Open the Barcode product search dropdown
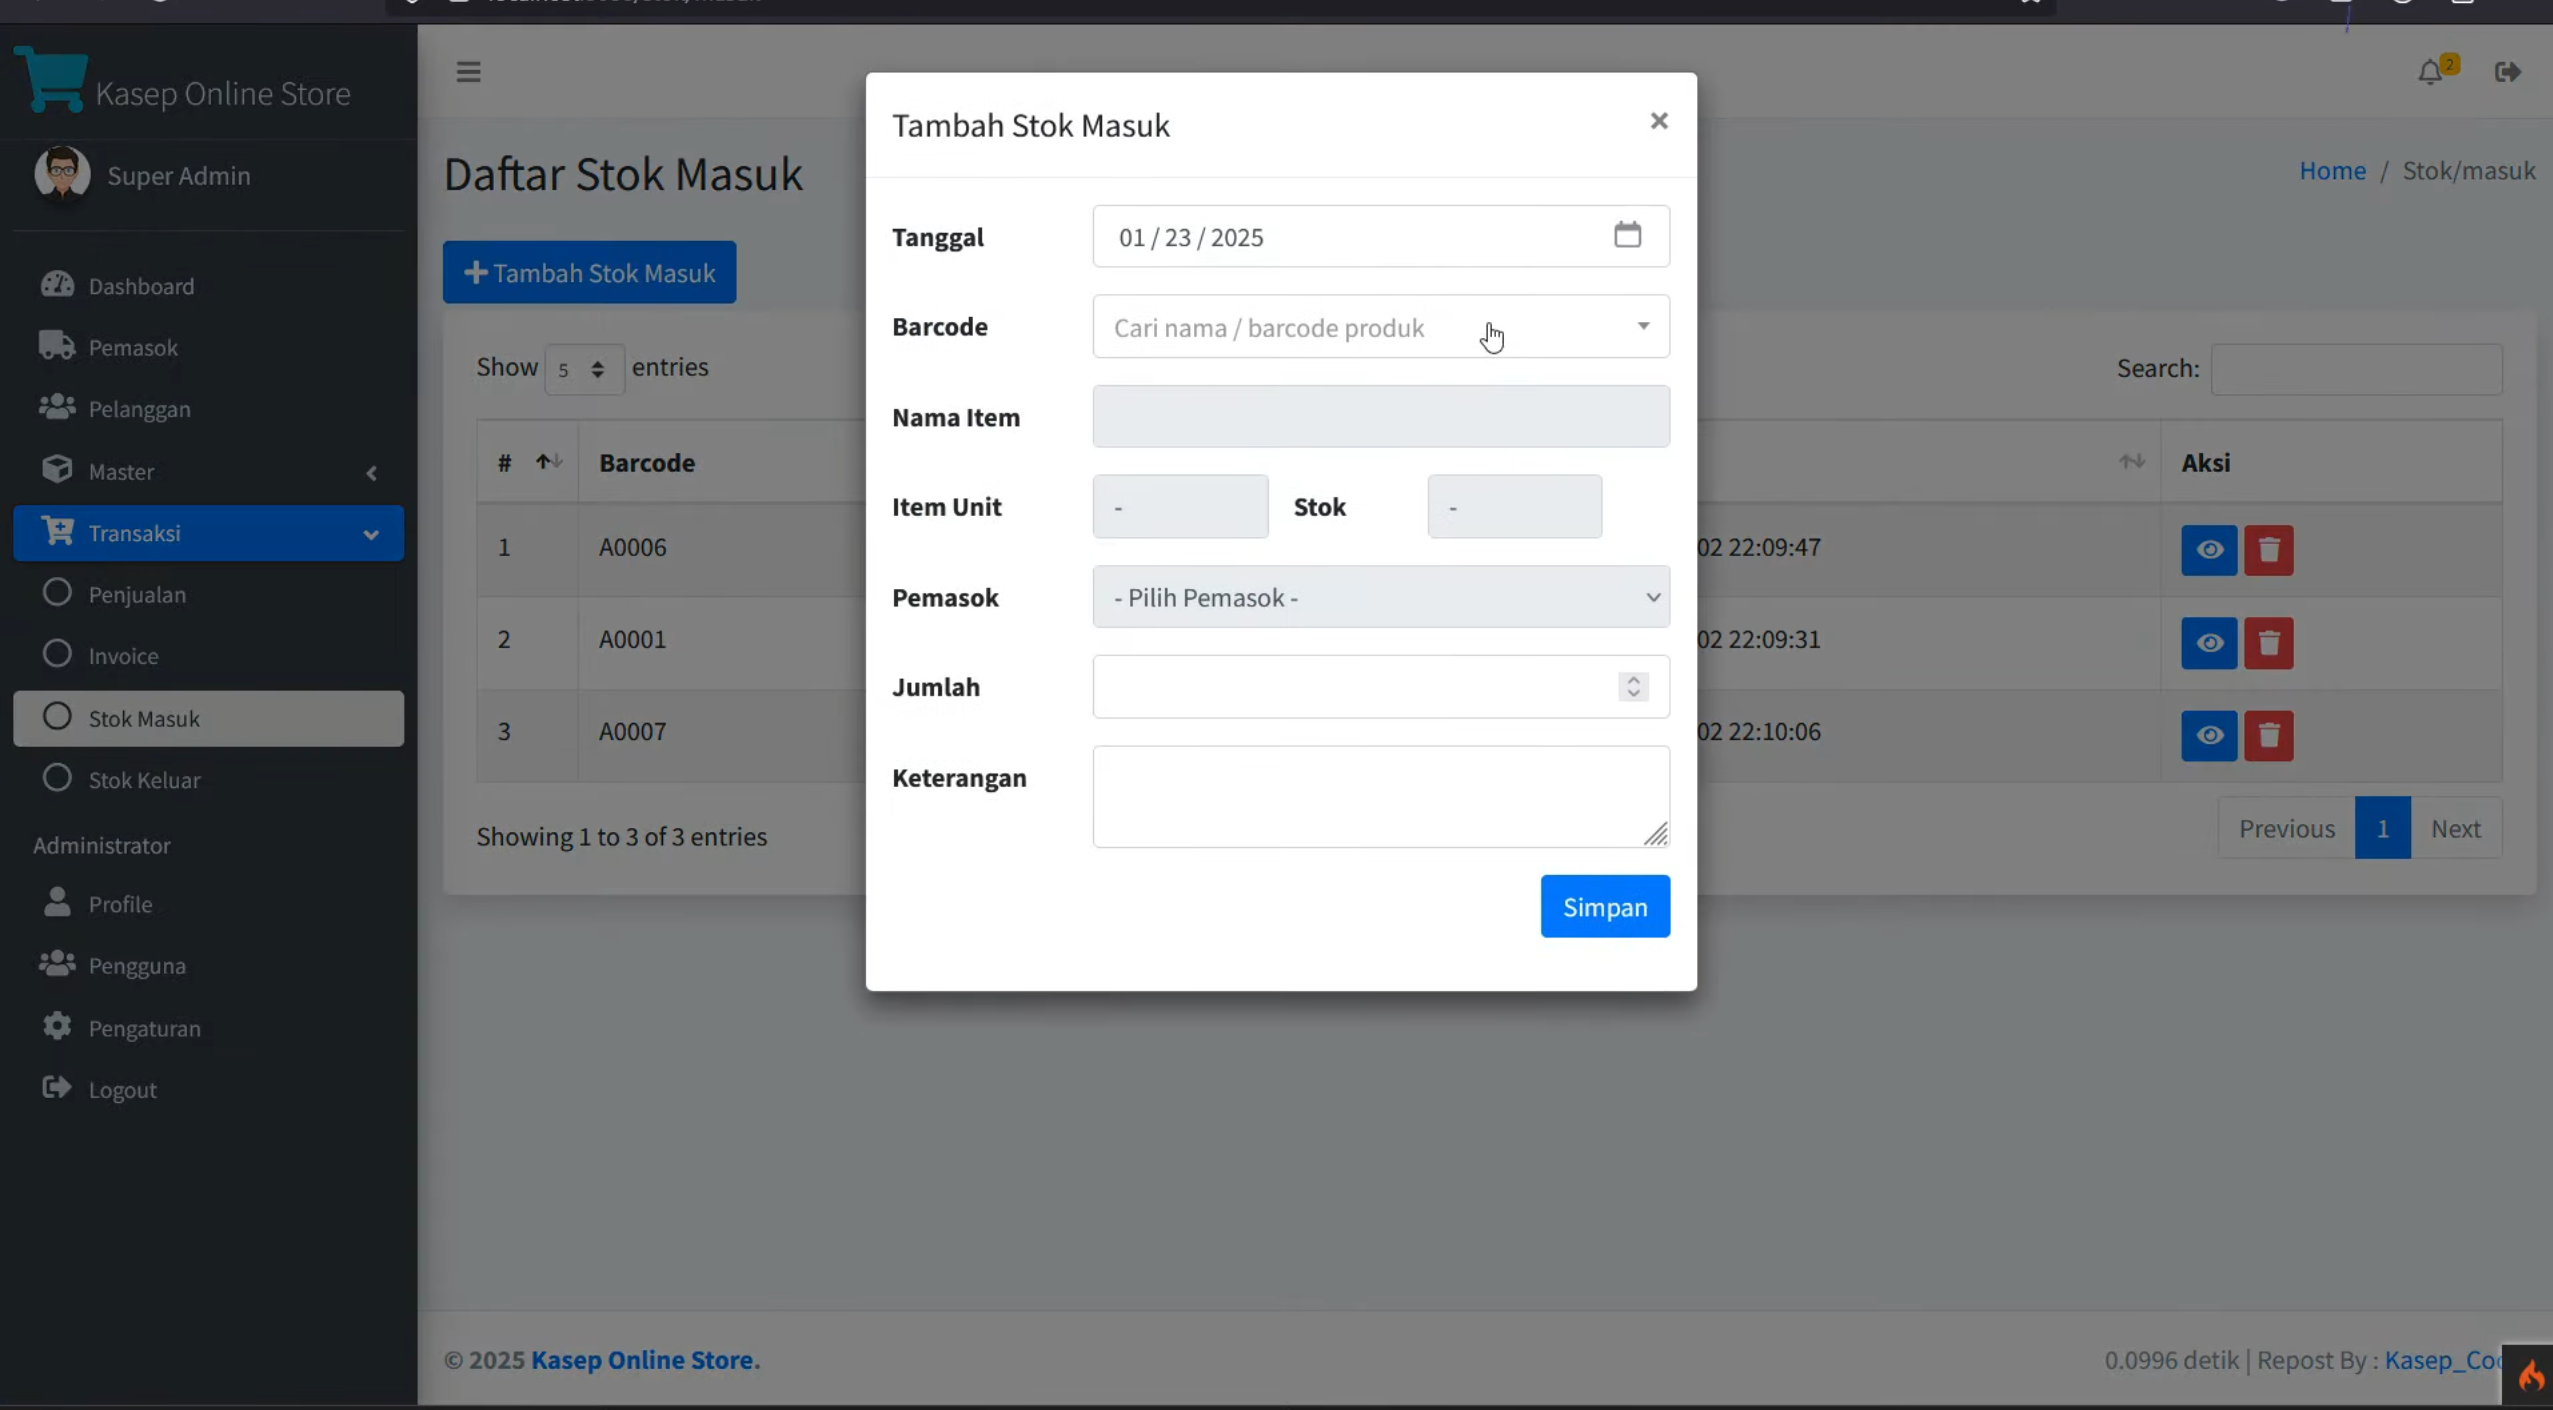 pos(1380,327)
